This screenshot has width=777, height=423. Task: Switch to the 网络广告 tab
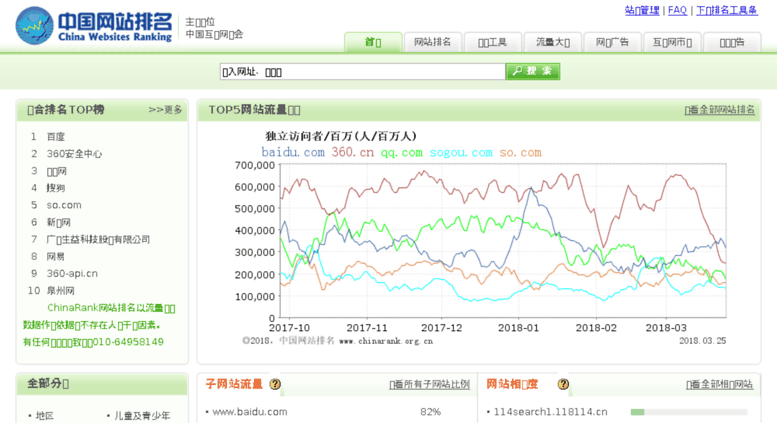612,42
